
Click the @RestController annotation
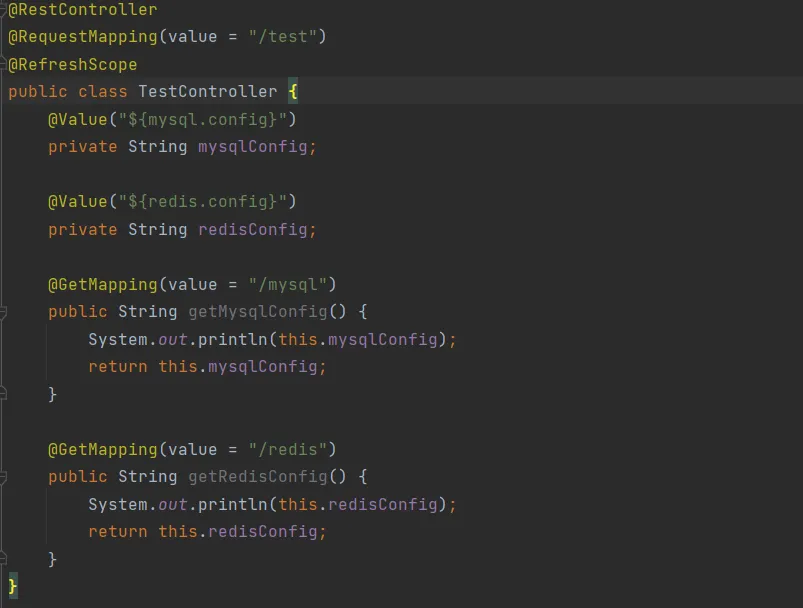(83, 10)
